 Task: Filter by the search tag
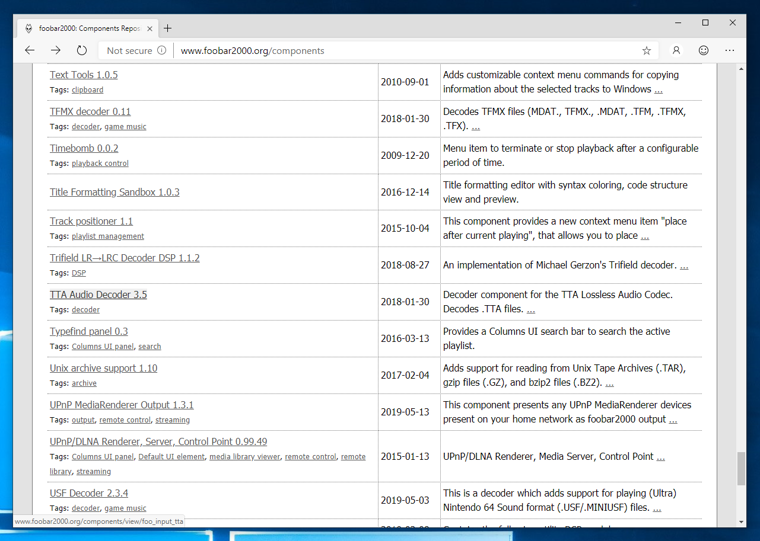149,347
